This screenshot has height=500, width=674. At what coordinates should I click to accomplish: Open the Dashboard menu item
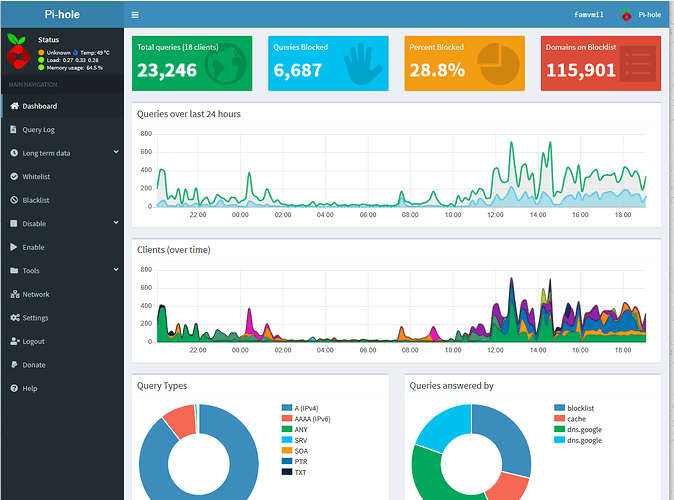coord(63,106)
